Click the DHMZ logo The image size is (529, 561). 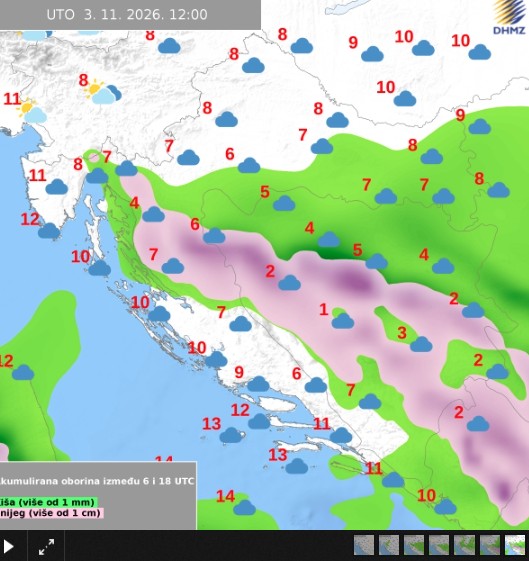(x=509, y=17)
